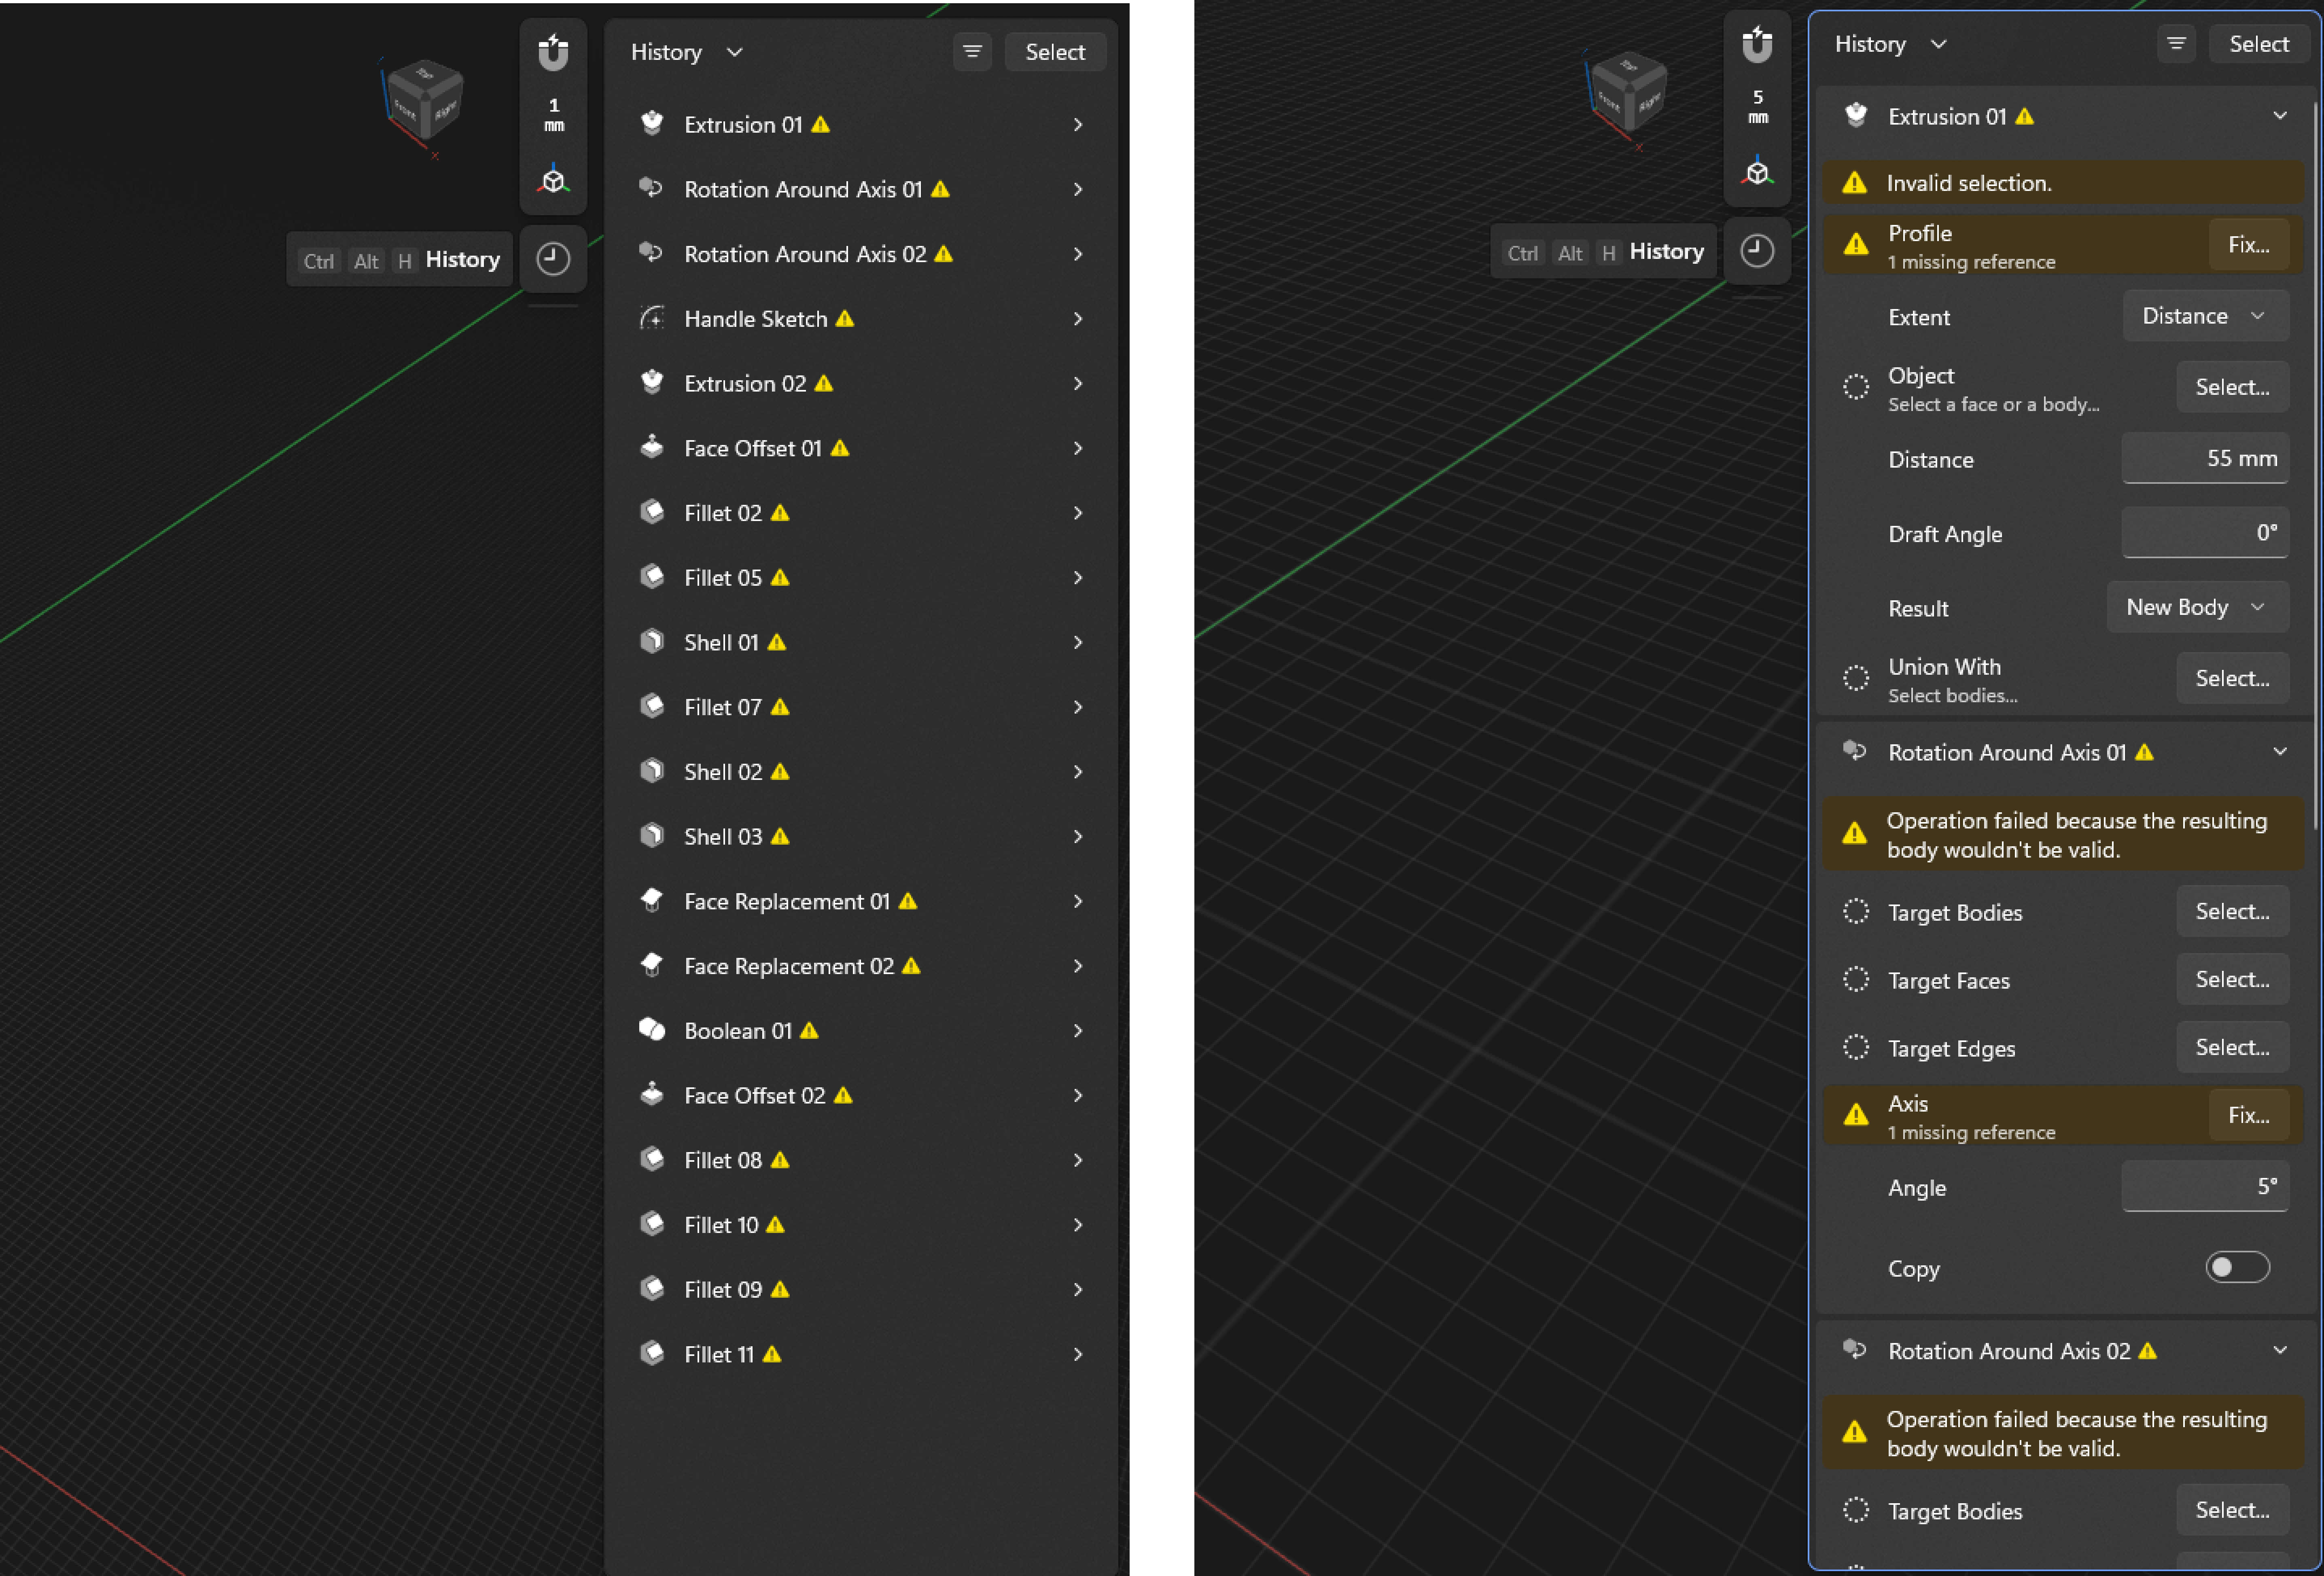Viewport: 2324px width, 1576px height.
Task: Open the History dropdown in left panel
Action: [x=686, y=52]
